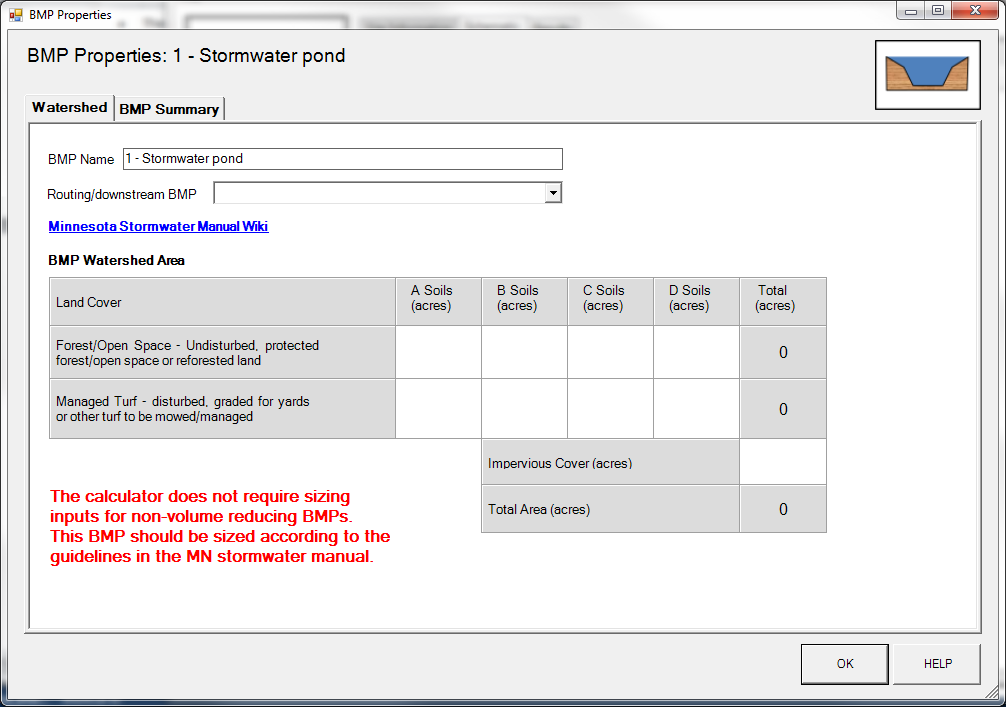Click Forest/Open Space D Soils cell
The width and height of the screenshot is (1006, 707).
point(696,352)
